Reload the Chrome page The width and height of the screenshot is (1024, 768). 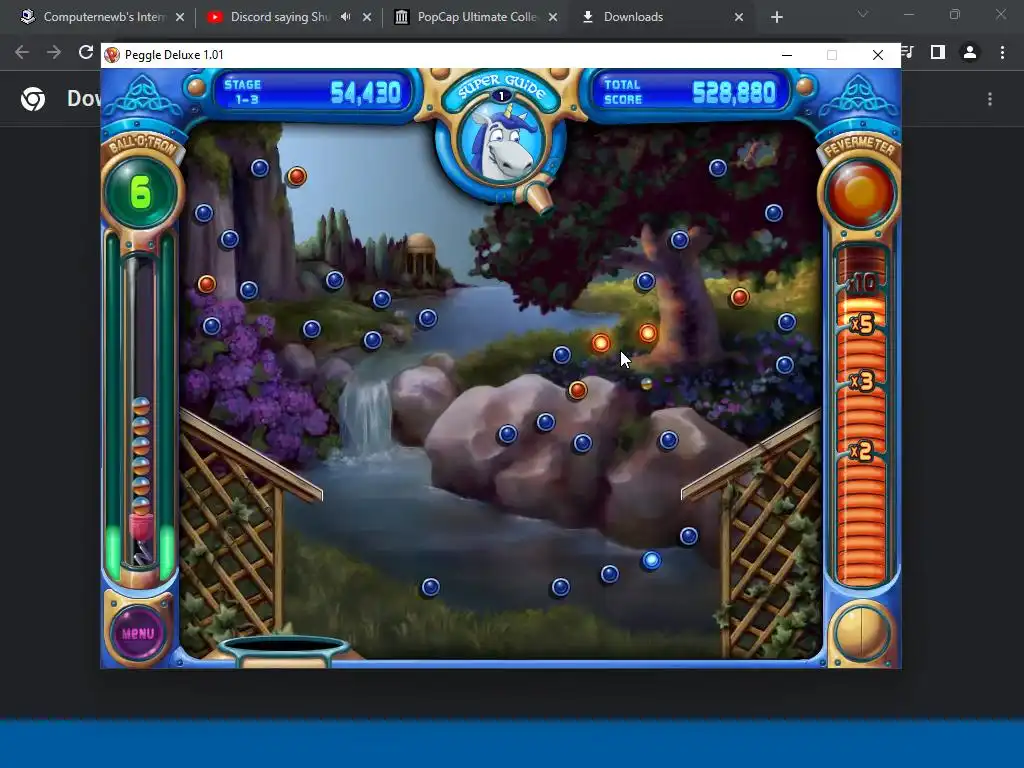(x=86, y=52)
